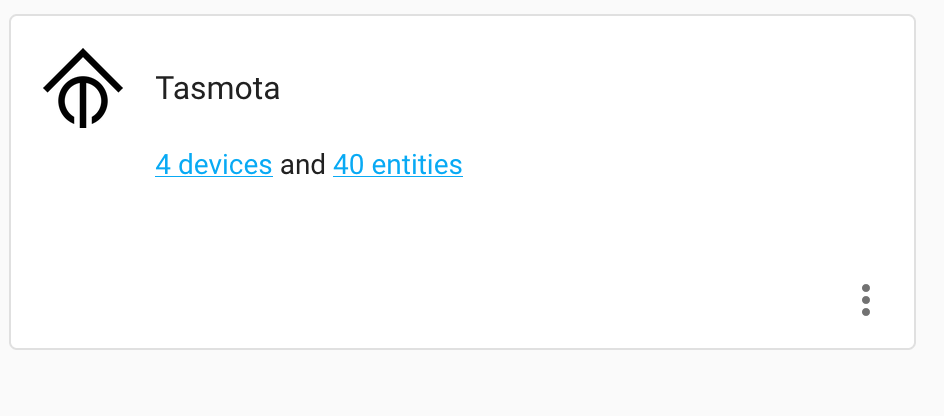944x416 pixels.
Task: View the forty Tasmota entities
Action: coord(398,164)
